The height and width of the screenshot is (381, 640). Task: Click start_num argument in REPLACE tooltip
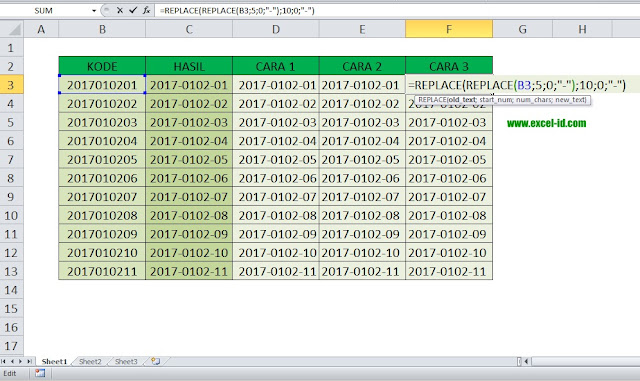click(496, 100)
